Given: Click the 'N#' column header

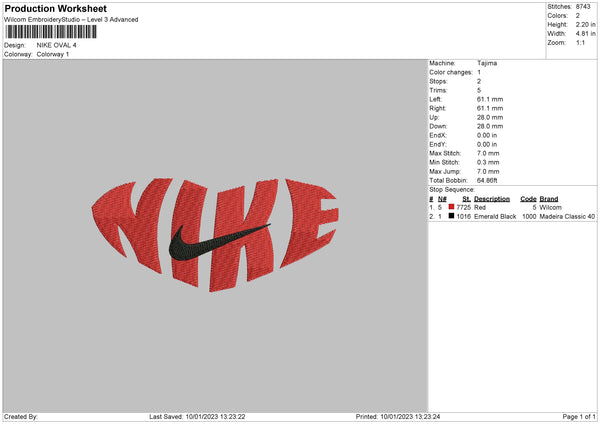Looking at the screenshot, I should coord(442,199).
